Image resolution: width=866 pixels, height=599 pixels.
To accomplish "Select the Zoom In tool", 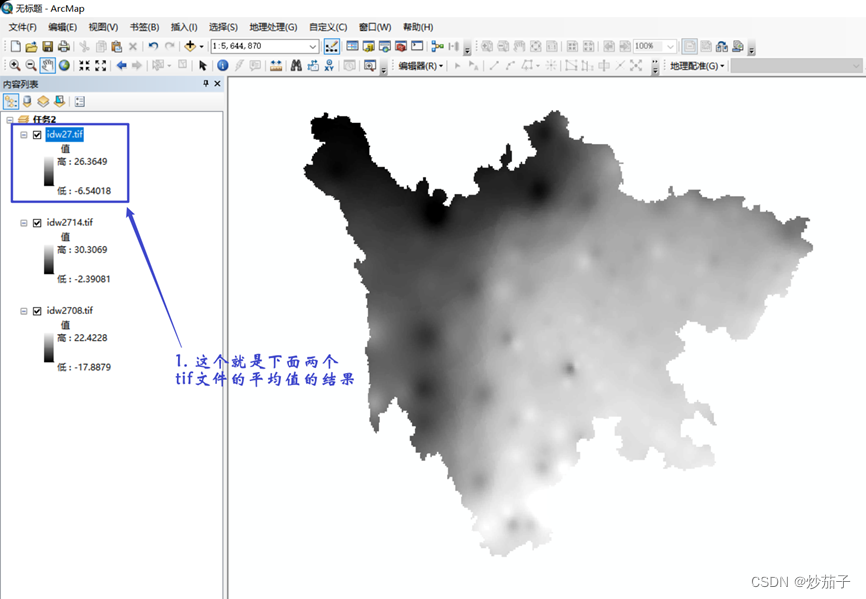I will click(15, 66).
